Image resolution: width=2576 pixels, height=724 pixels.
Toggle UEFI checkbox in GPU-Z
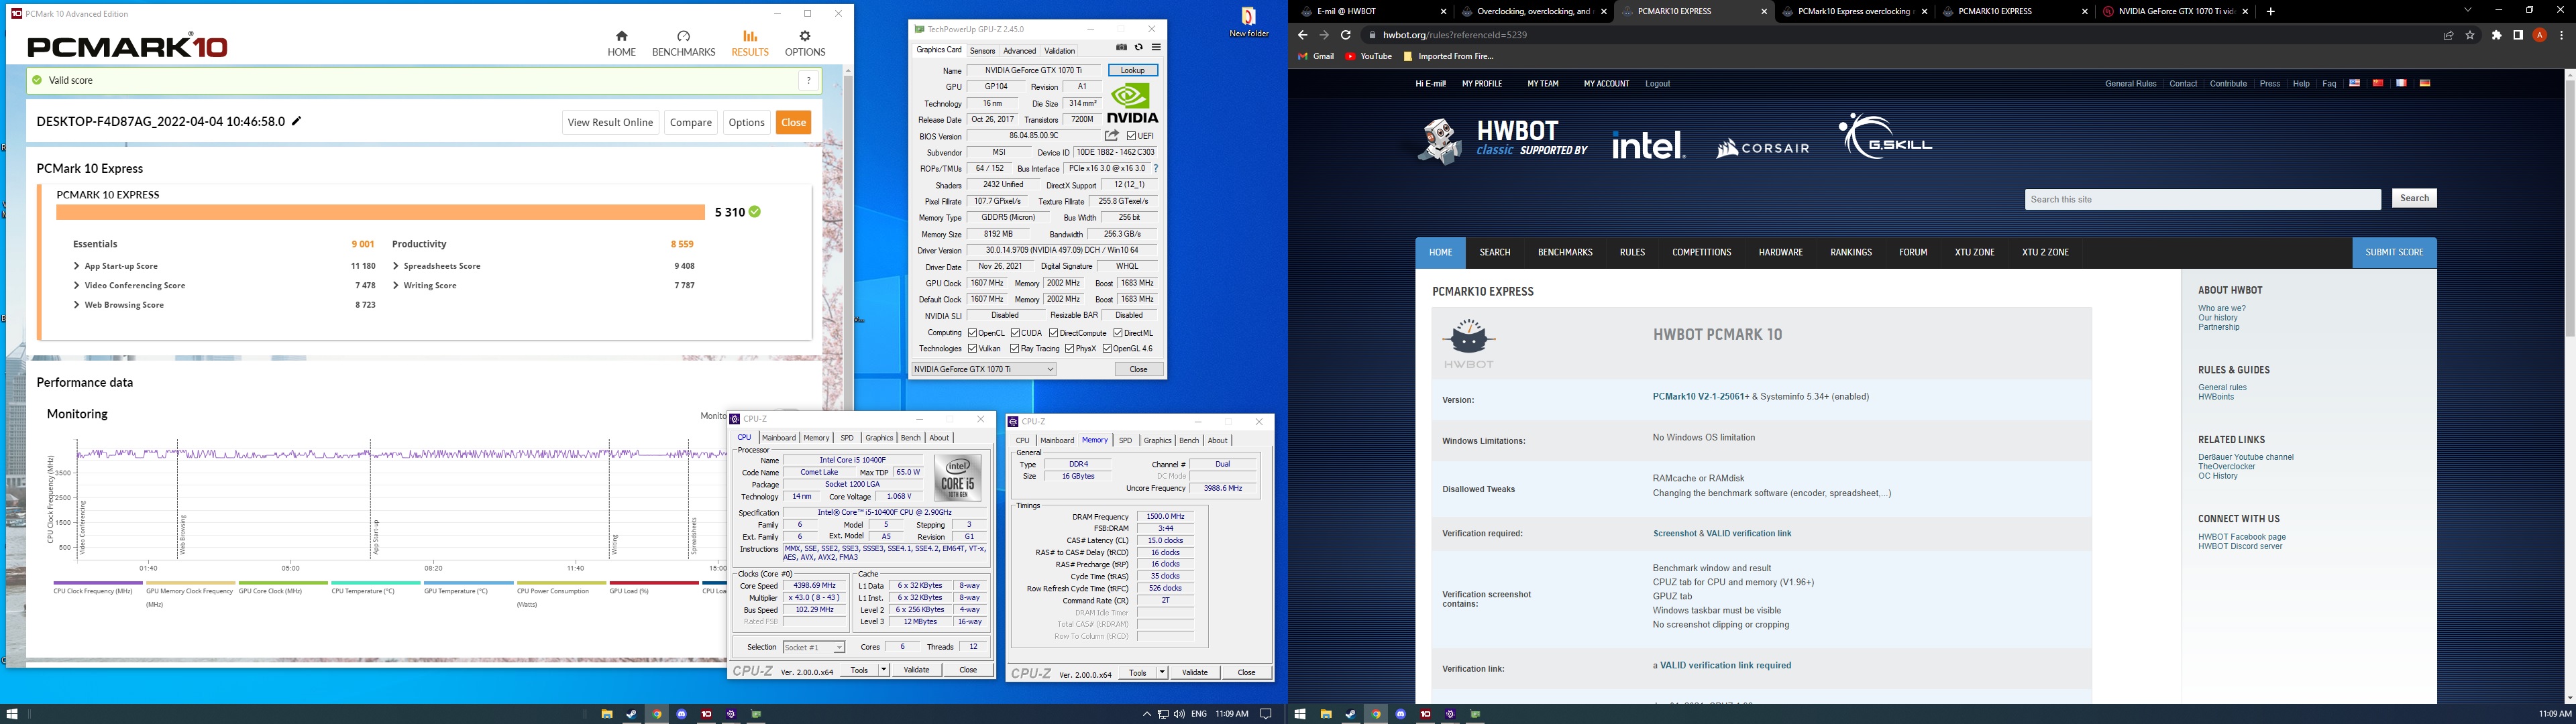point(1131,136)
